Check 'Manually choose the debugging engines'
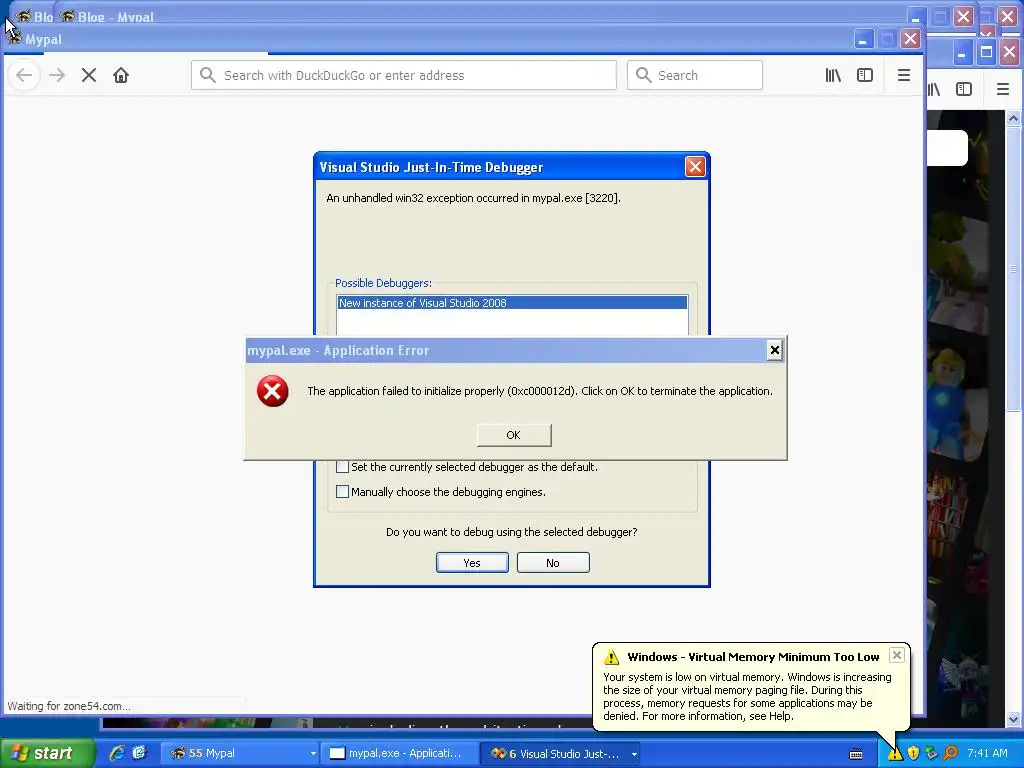Image resolution: width=1024 pixels, height=768 pixels. (342, 492)
